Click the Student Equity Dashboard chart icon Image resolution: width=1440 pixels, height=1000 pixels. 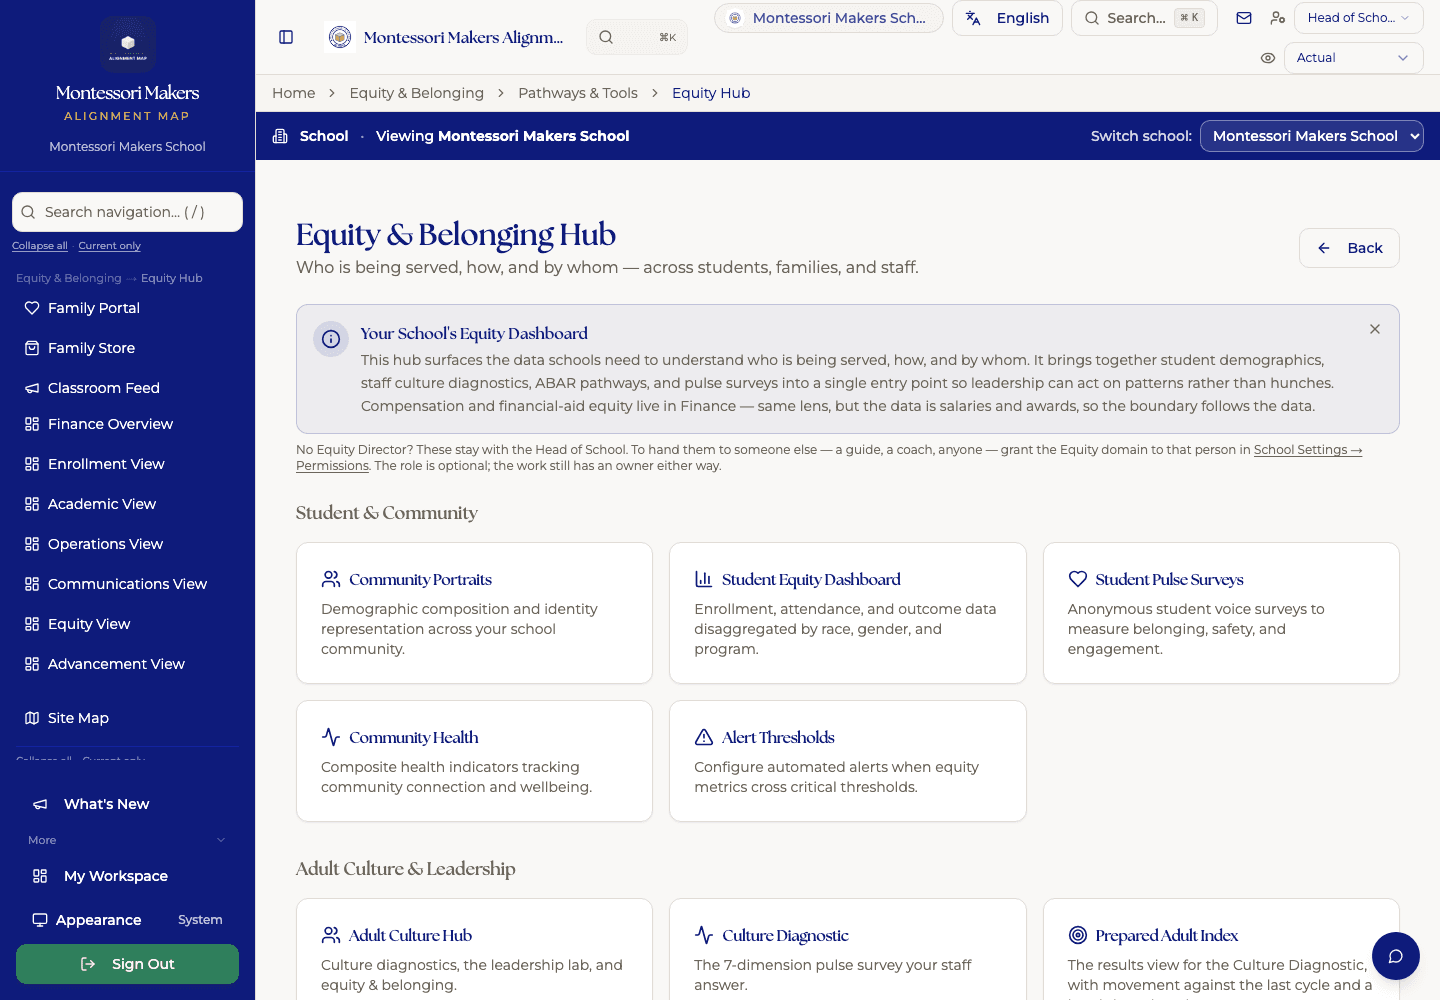pyautogui.click(x=704, y=579)
